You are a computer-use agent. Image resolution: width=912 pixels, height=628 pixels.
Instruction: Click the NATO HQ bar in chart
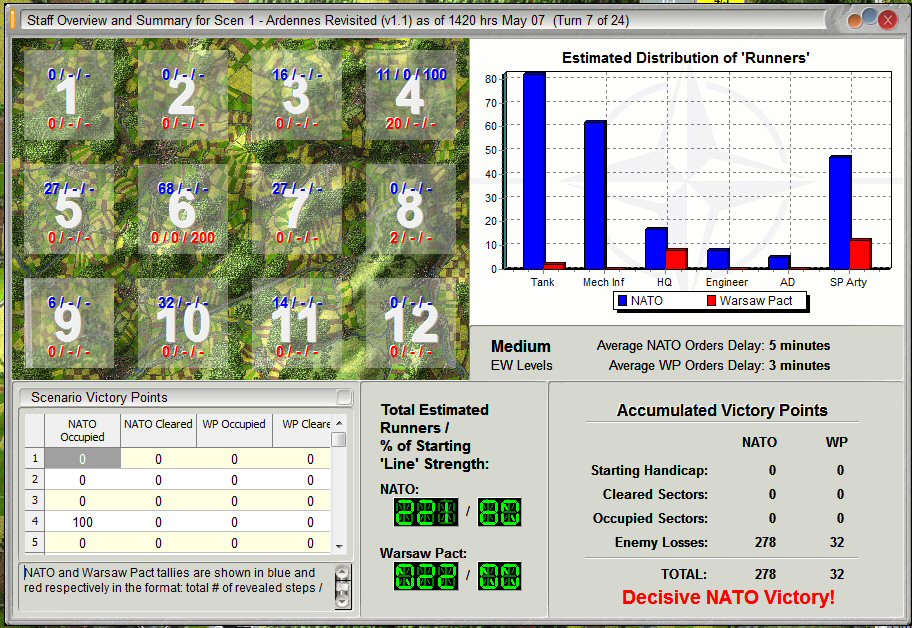pyautogui.click(x=656, y=249)
